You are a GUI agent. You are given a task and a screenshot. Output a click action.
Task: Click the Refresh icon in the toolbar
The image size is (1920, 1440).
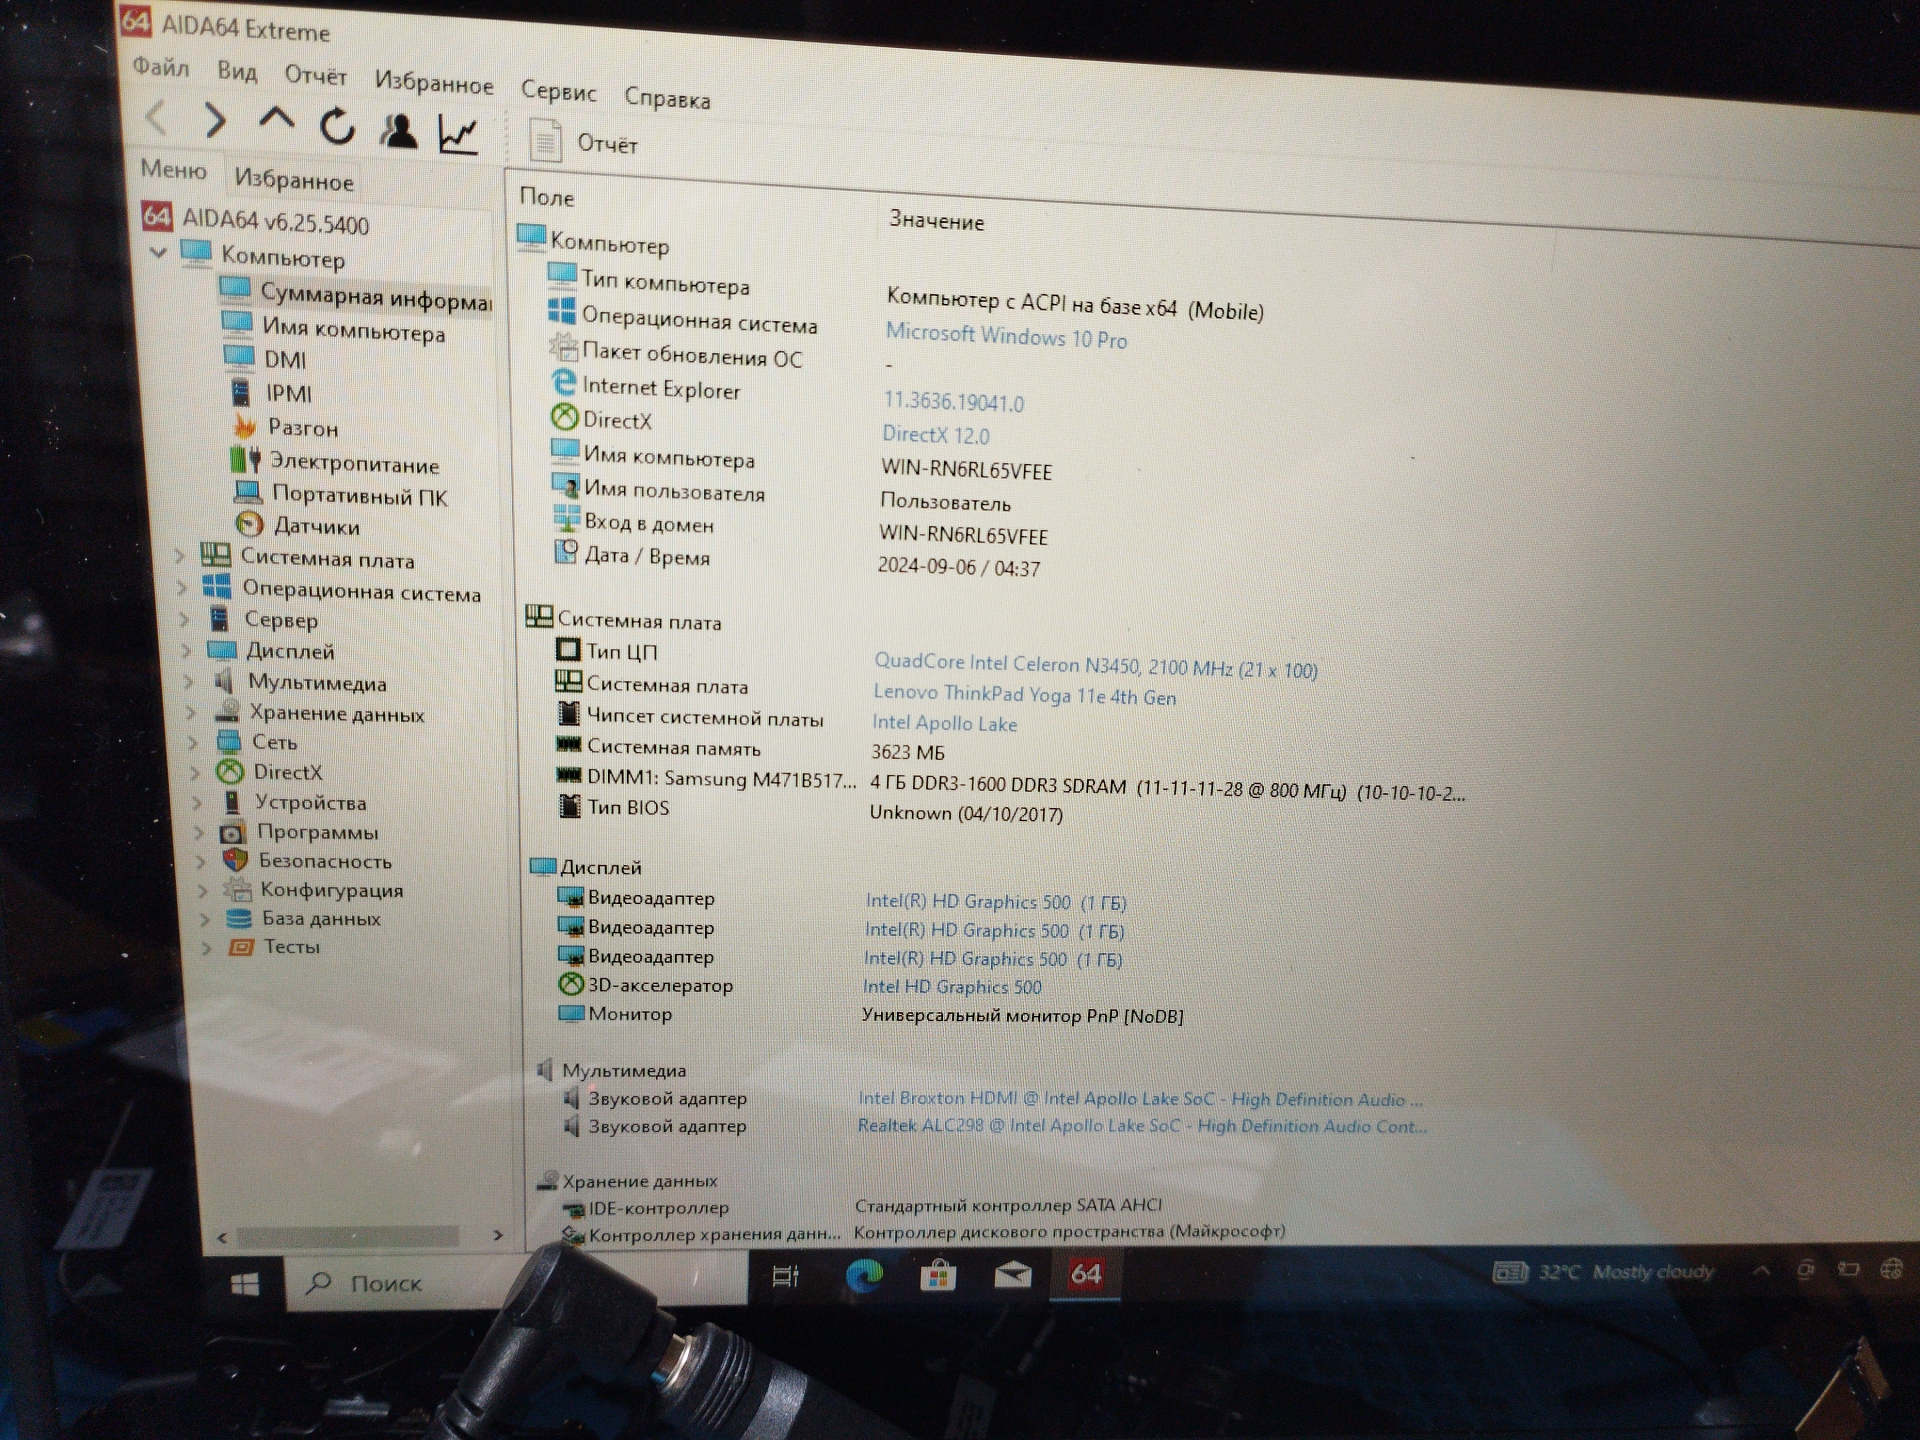(x=338, y=127)
